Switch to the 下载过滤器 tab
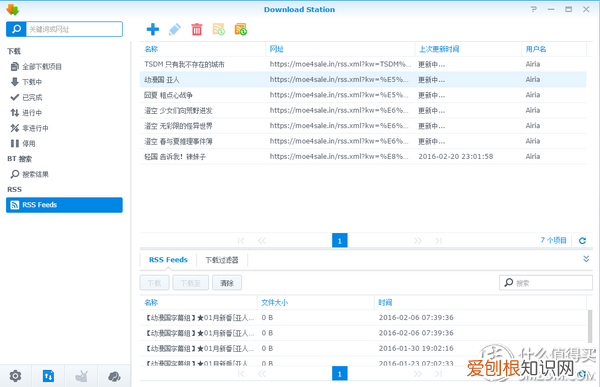Image resolution: width=600 pixels, height=387 pixels. (222, 260)
